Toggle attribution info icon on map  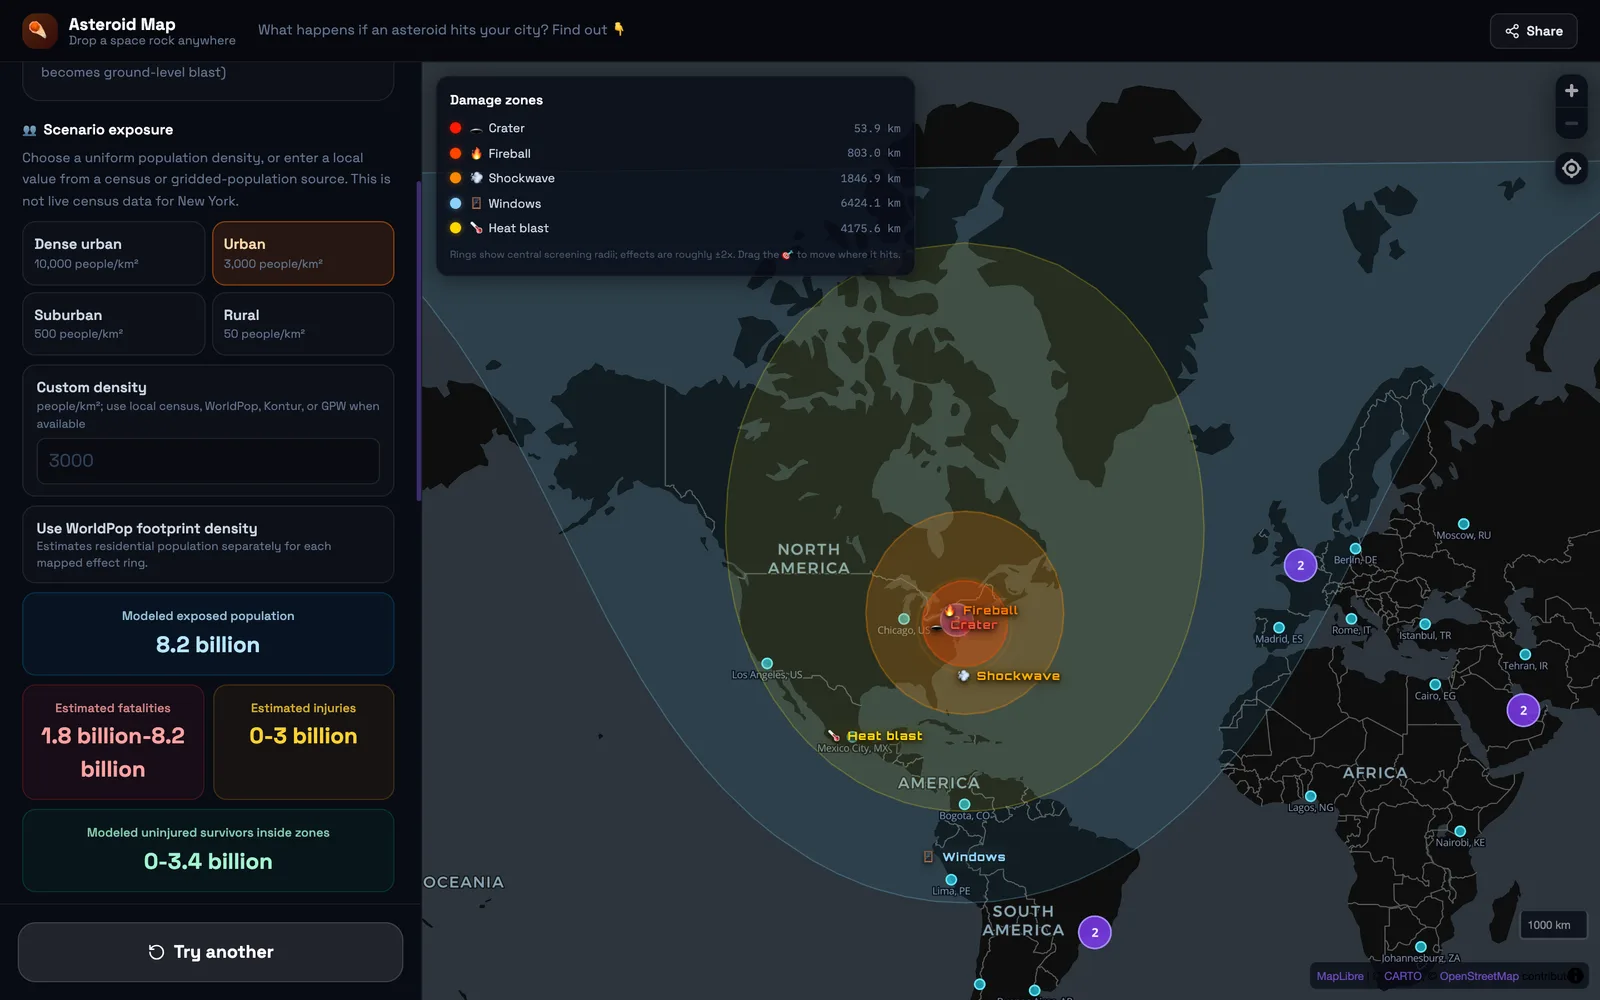[1575, 976]
